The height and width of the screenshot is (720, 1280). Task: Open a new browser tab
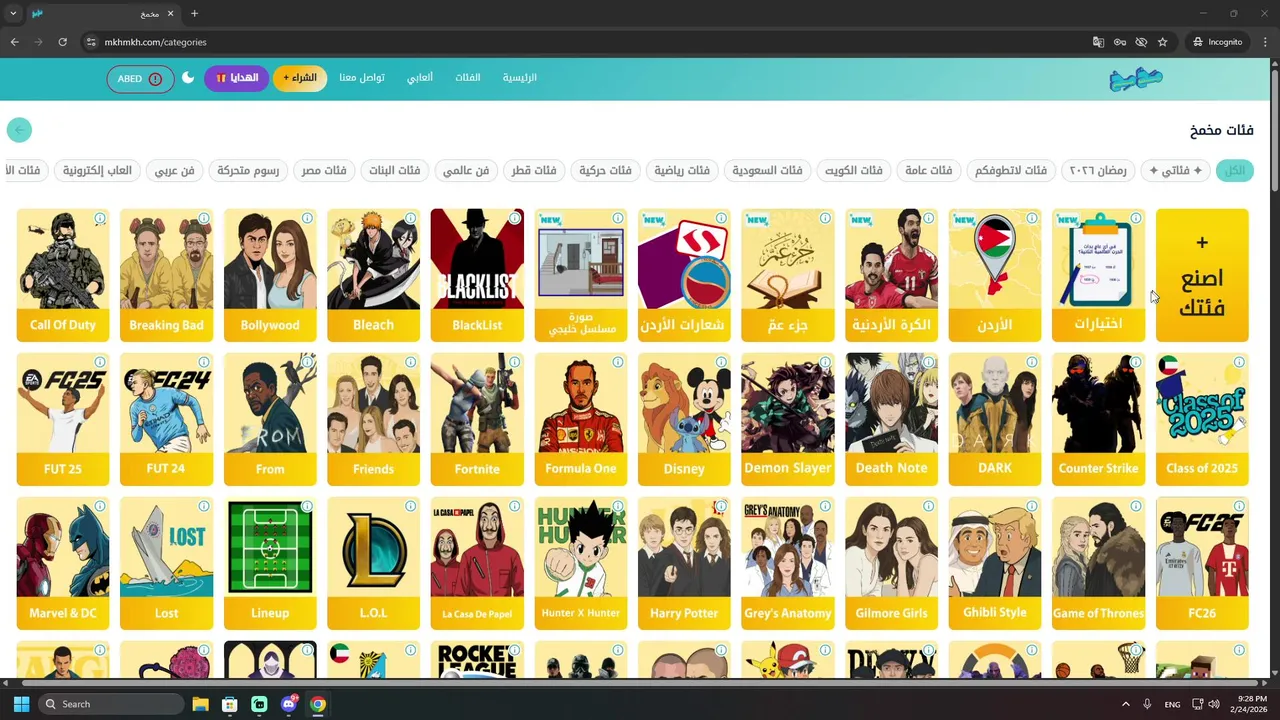tap(194, 14)
